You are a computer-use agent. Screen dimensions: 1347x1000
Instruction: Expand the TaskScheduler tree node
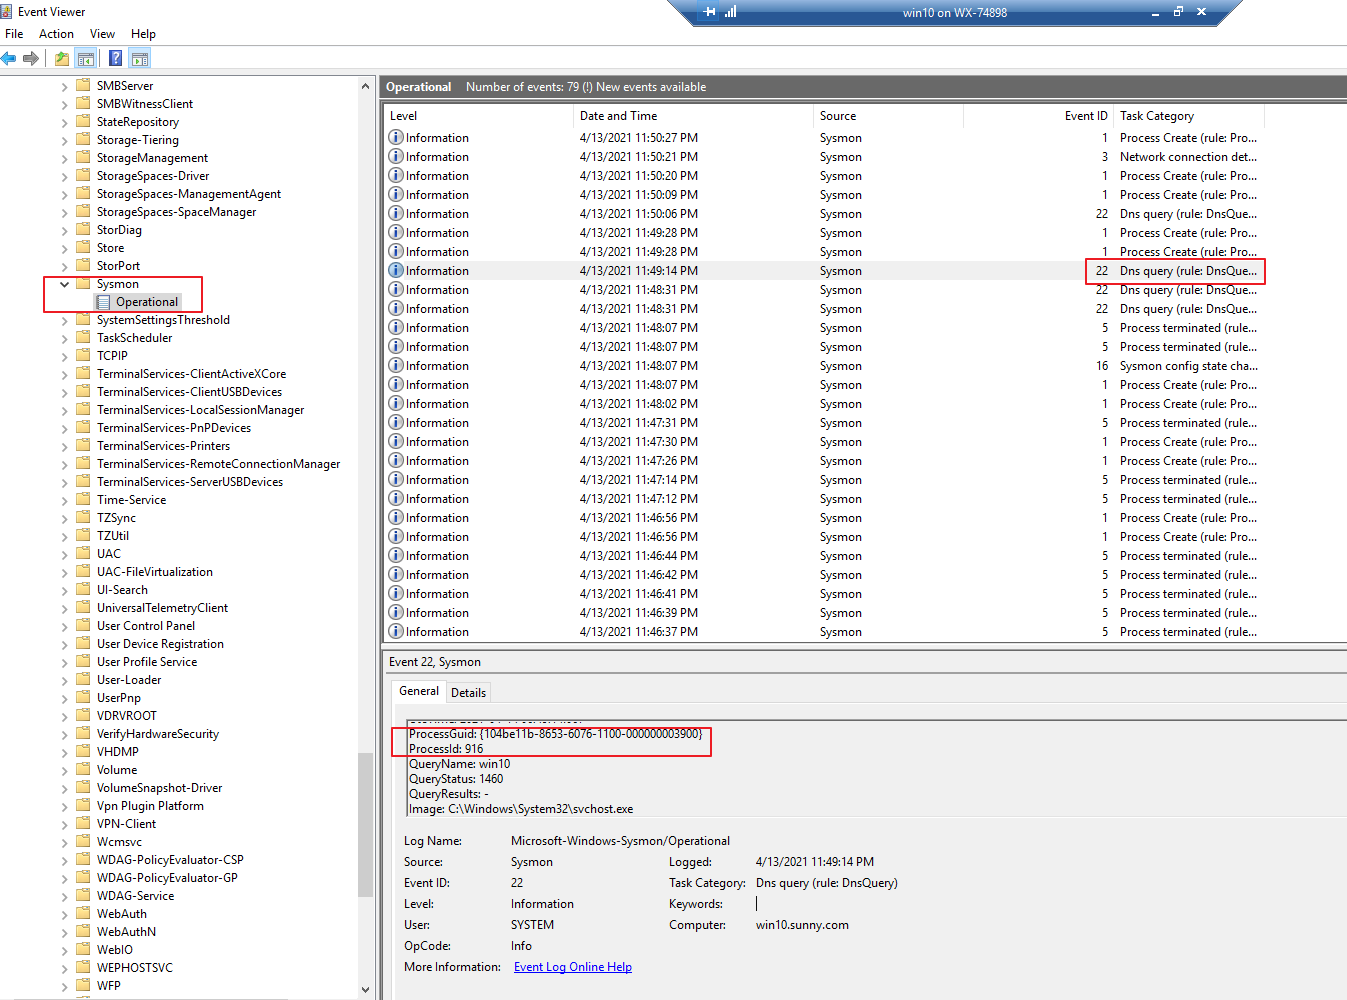coord(64,337)
